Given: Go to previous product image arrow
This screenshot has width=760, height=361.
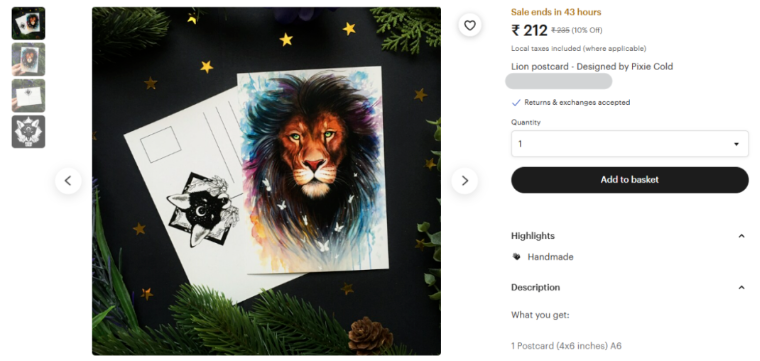Looking at the screenshot, I should [68, 181].
